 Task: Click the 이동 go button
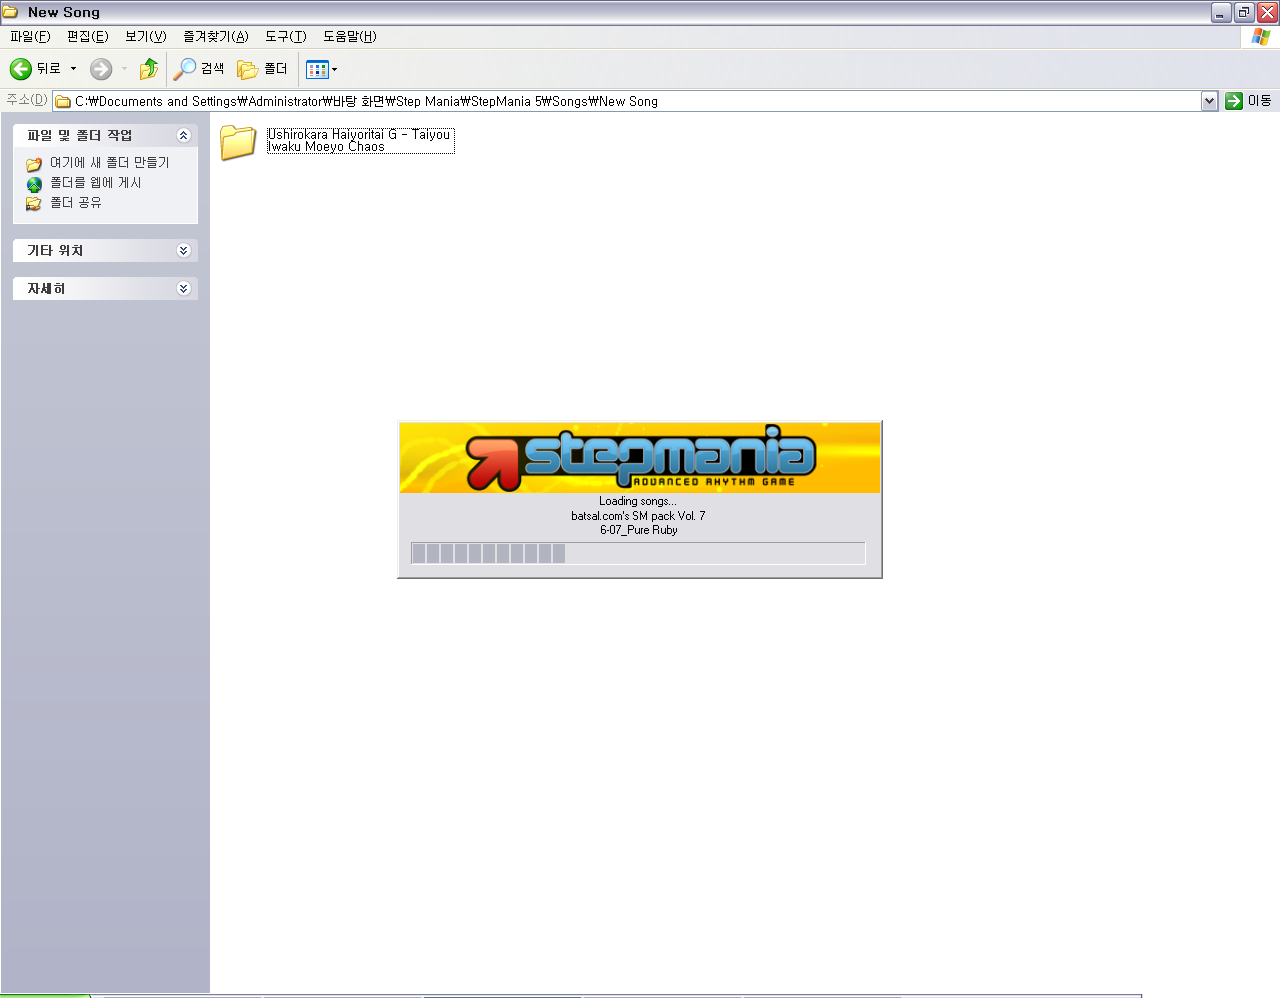[1249, 101]
